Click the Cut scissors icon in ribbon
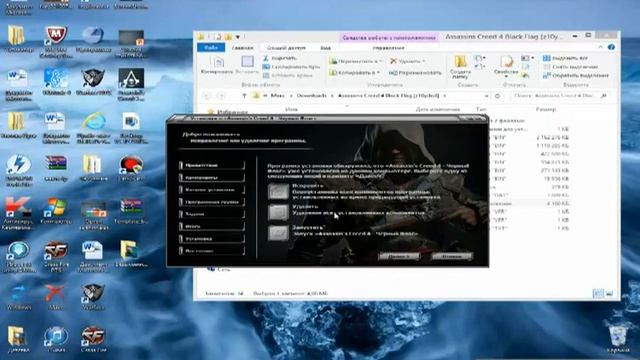 point(266,58)
